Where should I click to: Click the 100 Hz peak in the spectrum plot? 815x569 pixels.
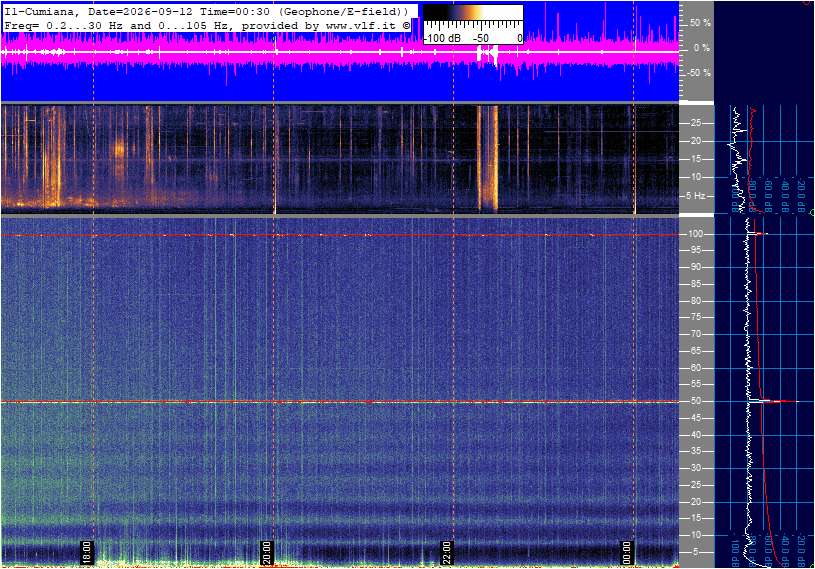pyautogui.click(x=758, y=234)
